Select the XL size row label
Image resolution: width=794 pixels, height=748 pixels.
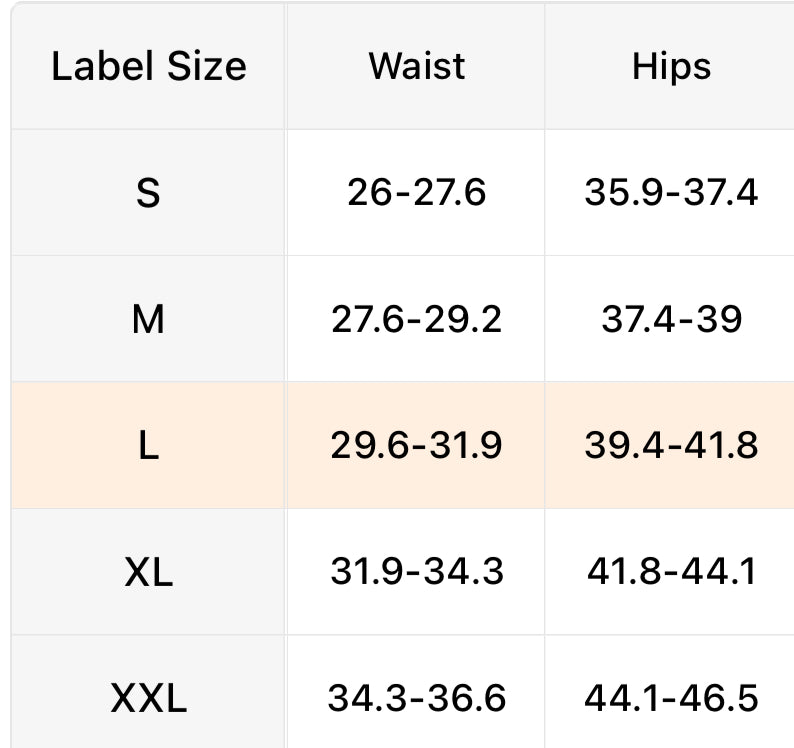tap(148, 572)
